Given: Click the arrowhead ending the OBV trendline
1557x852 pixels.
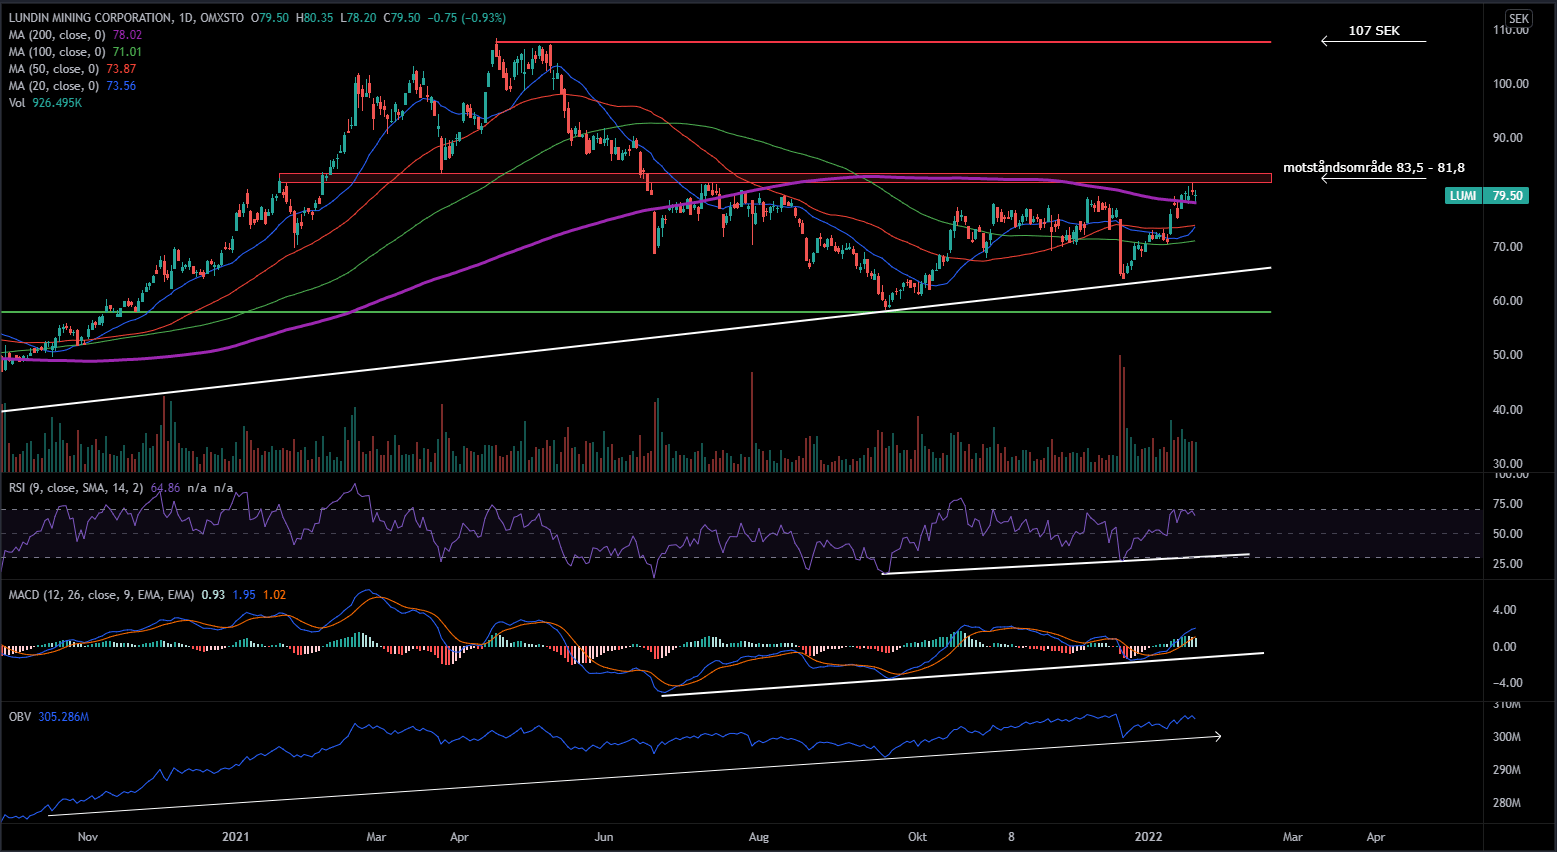Looking at the screenshot, I should [1217, 737].
